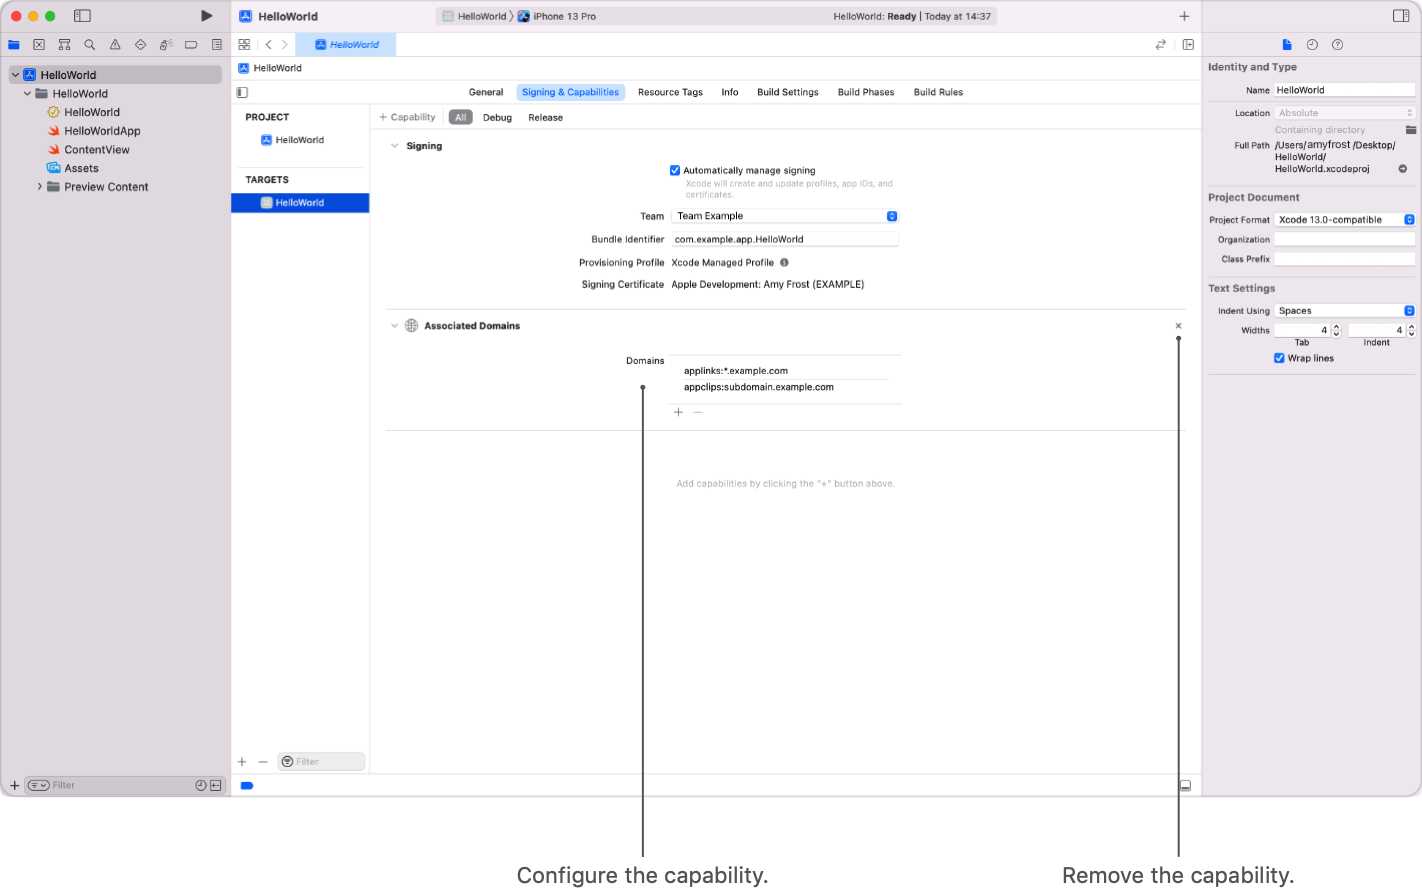Open the Source Control navigator
The height and width of the screenshot is (893, 1422).
coord(39,45)
